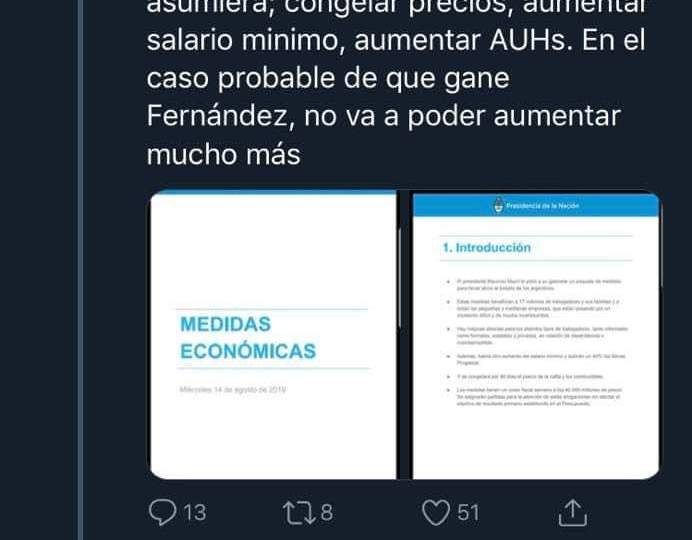Click the first bullet point under Introducción
This screenshot has width=692, height=540.
click(x=534, y=285)
